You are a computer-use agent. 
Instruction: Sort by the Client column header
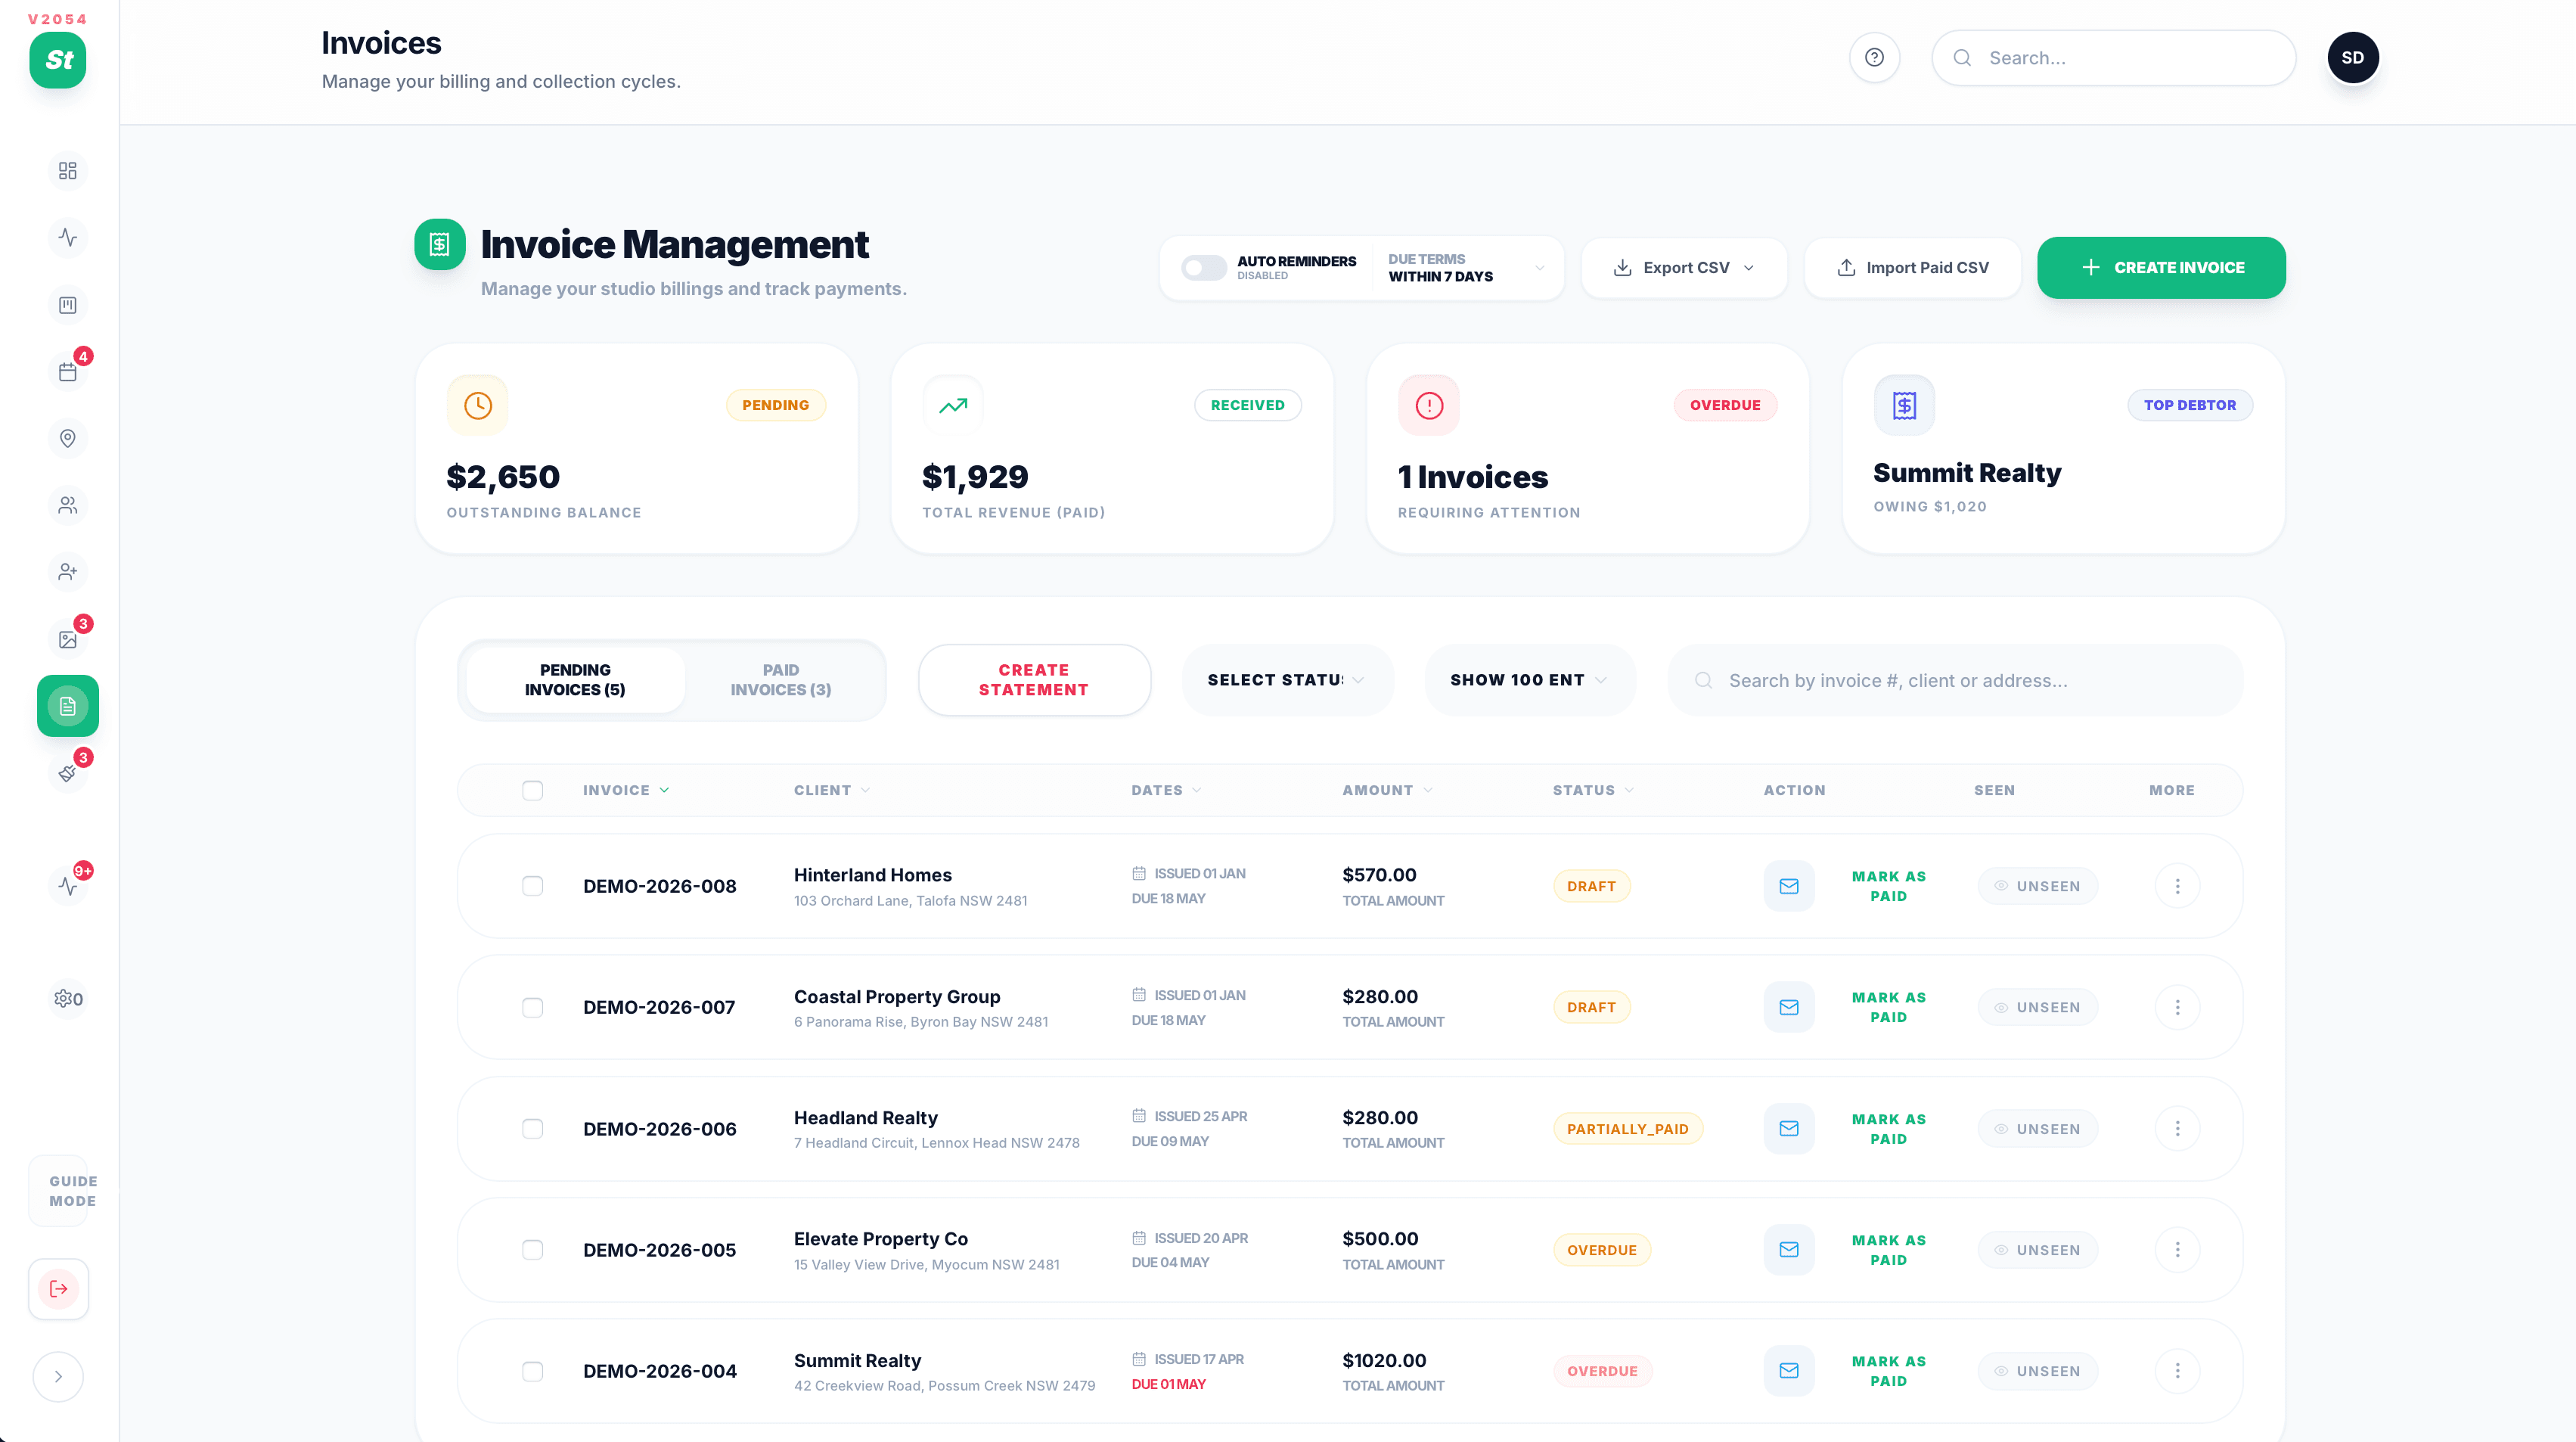(832, 790)
